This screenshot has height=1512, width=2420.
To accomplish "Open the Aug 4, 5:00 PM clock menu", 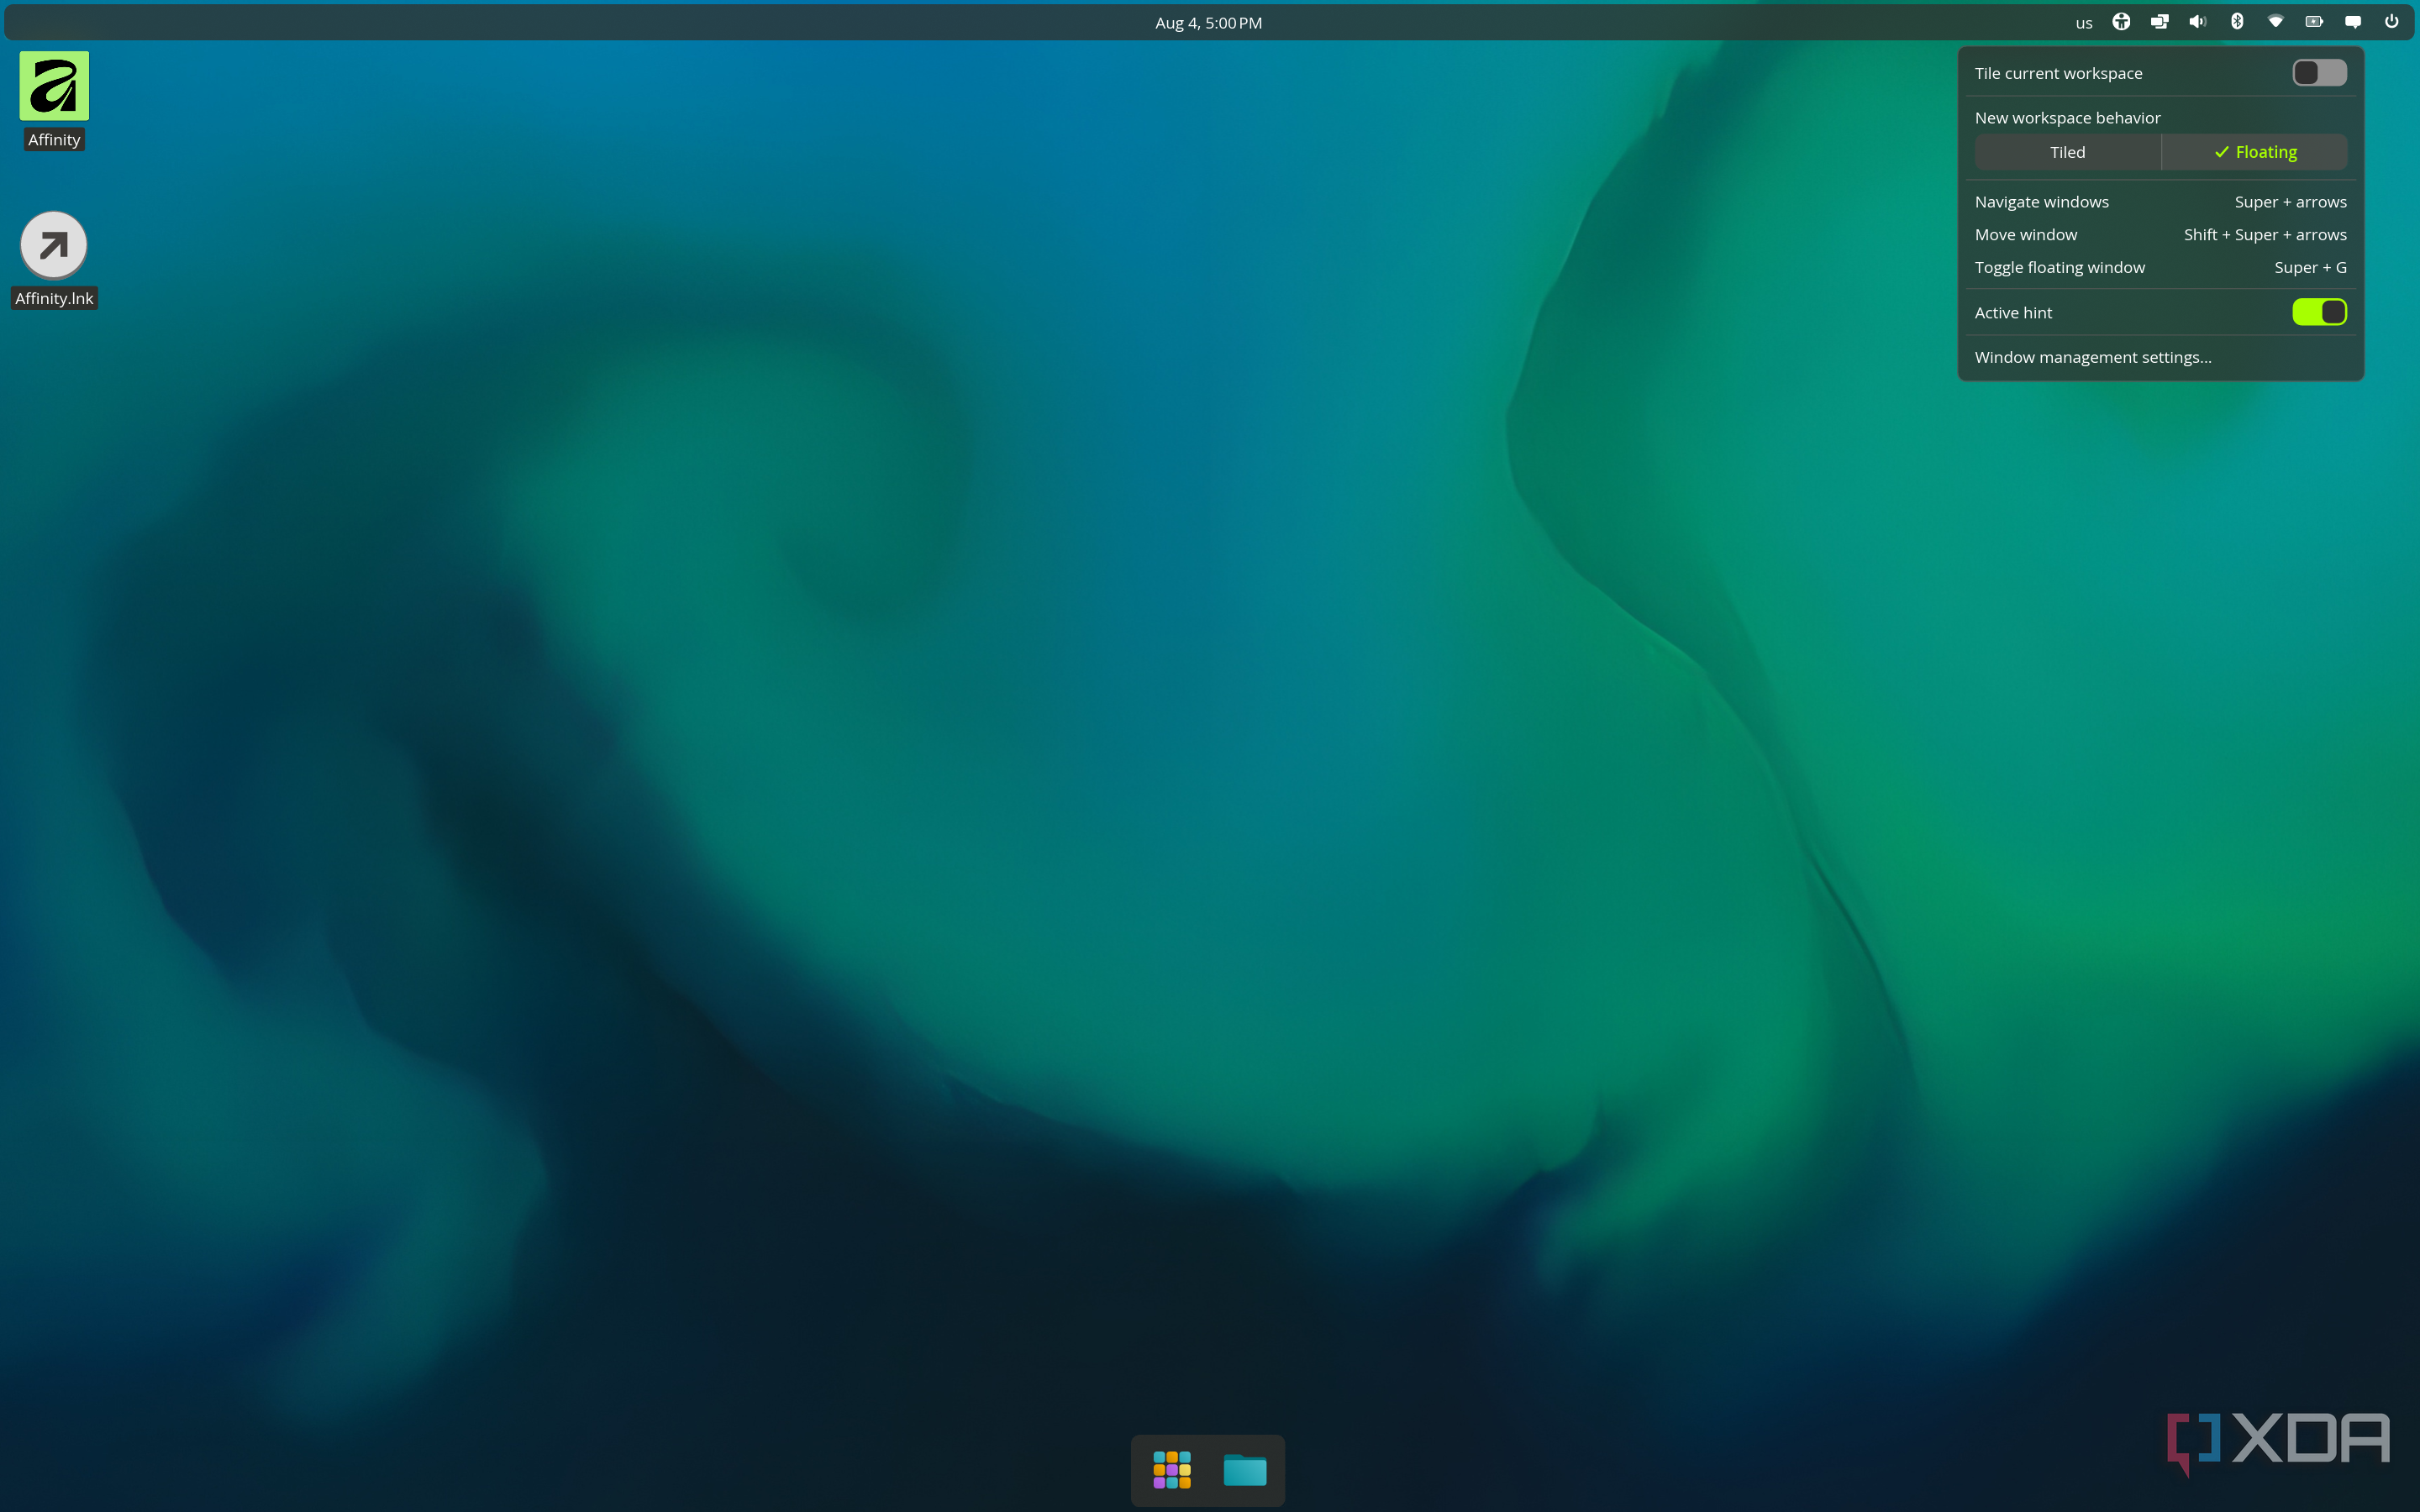I will 1209,23.
